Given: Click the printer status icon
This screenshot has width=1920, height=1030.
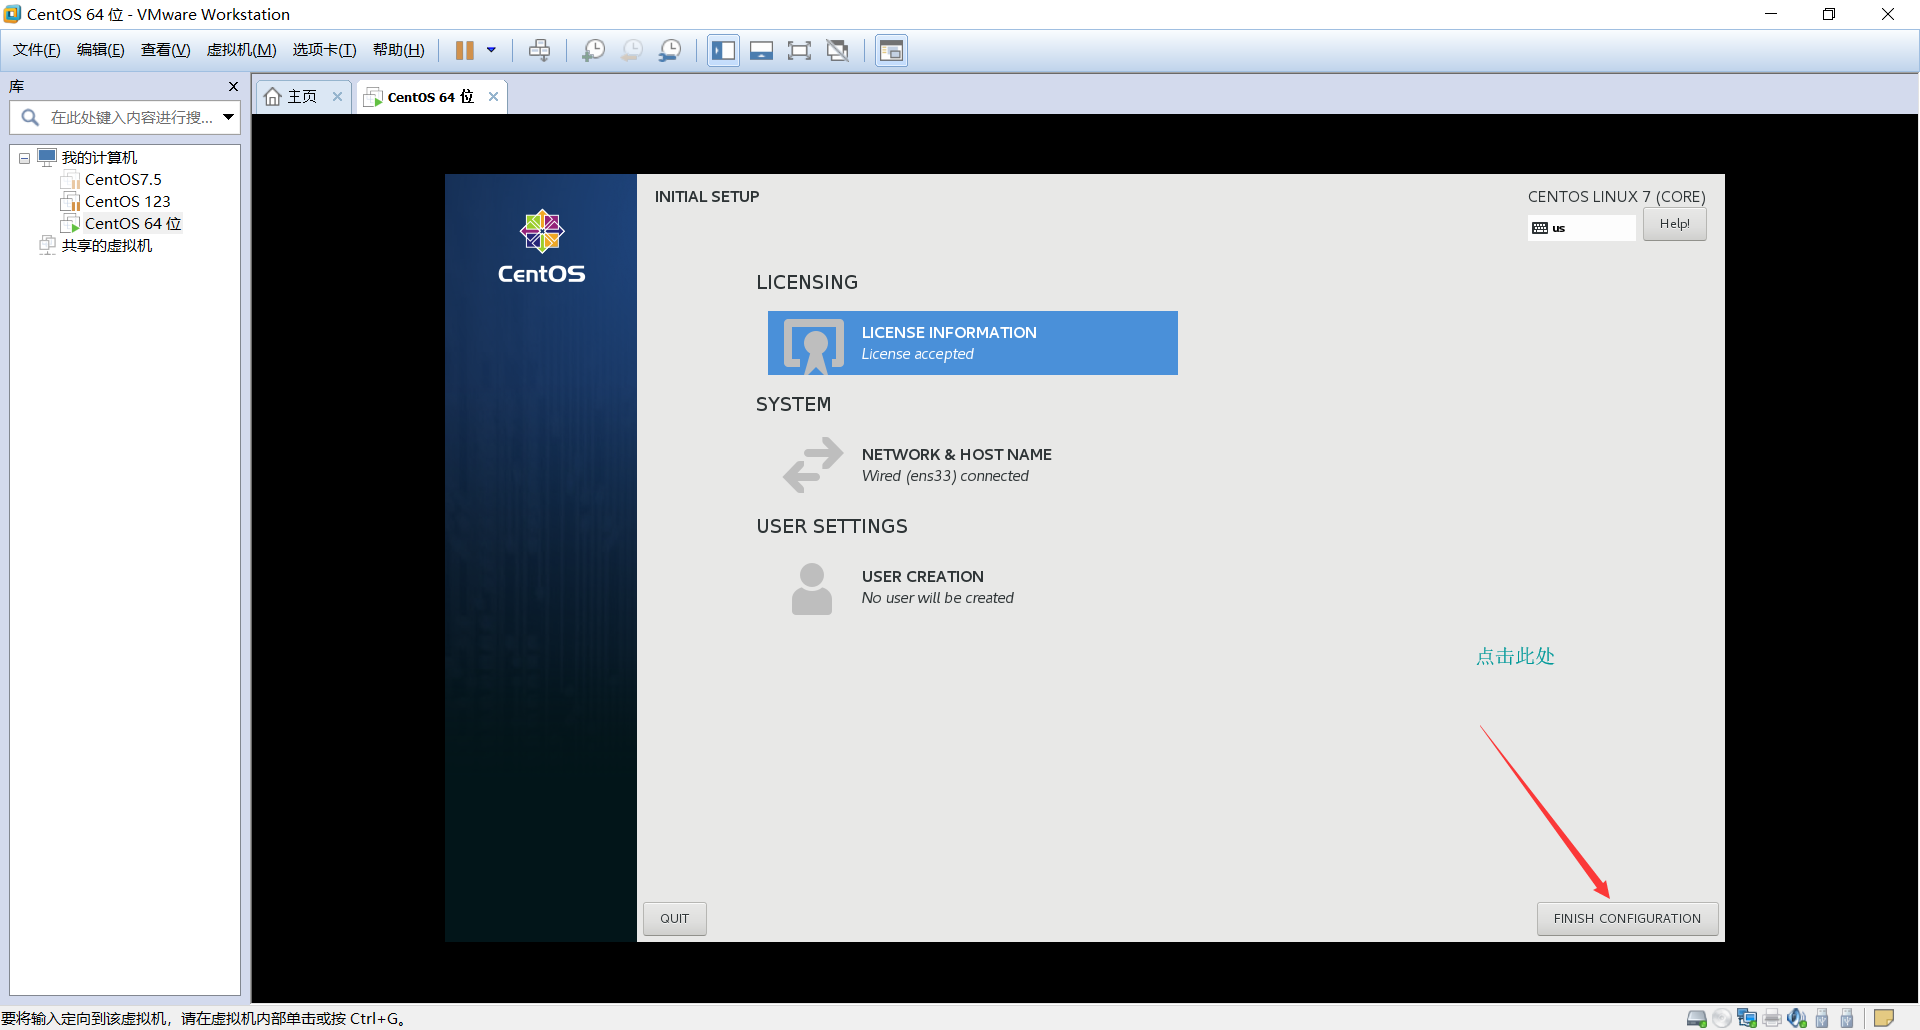Looking at the screenshot, I should coord(1773,1018).
